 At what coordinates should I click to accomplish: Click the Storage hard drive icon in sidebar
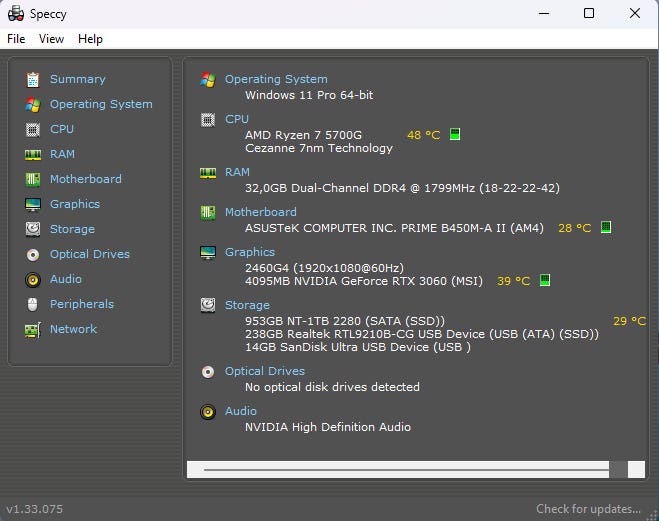click(33, 229)
